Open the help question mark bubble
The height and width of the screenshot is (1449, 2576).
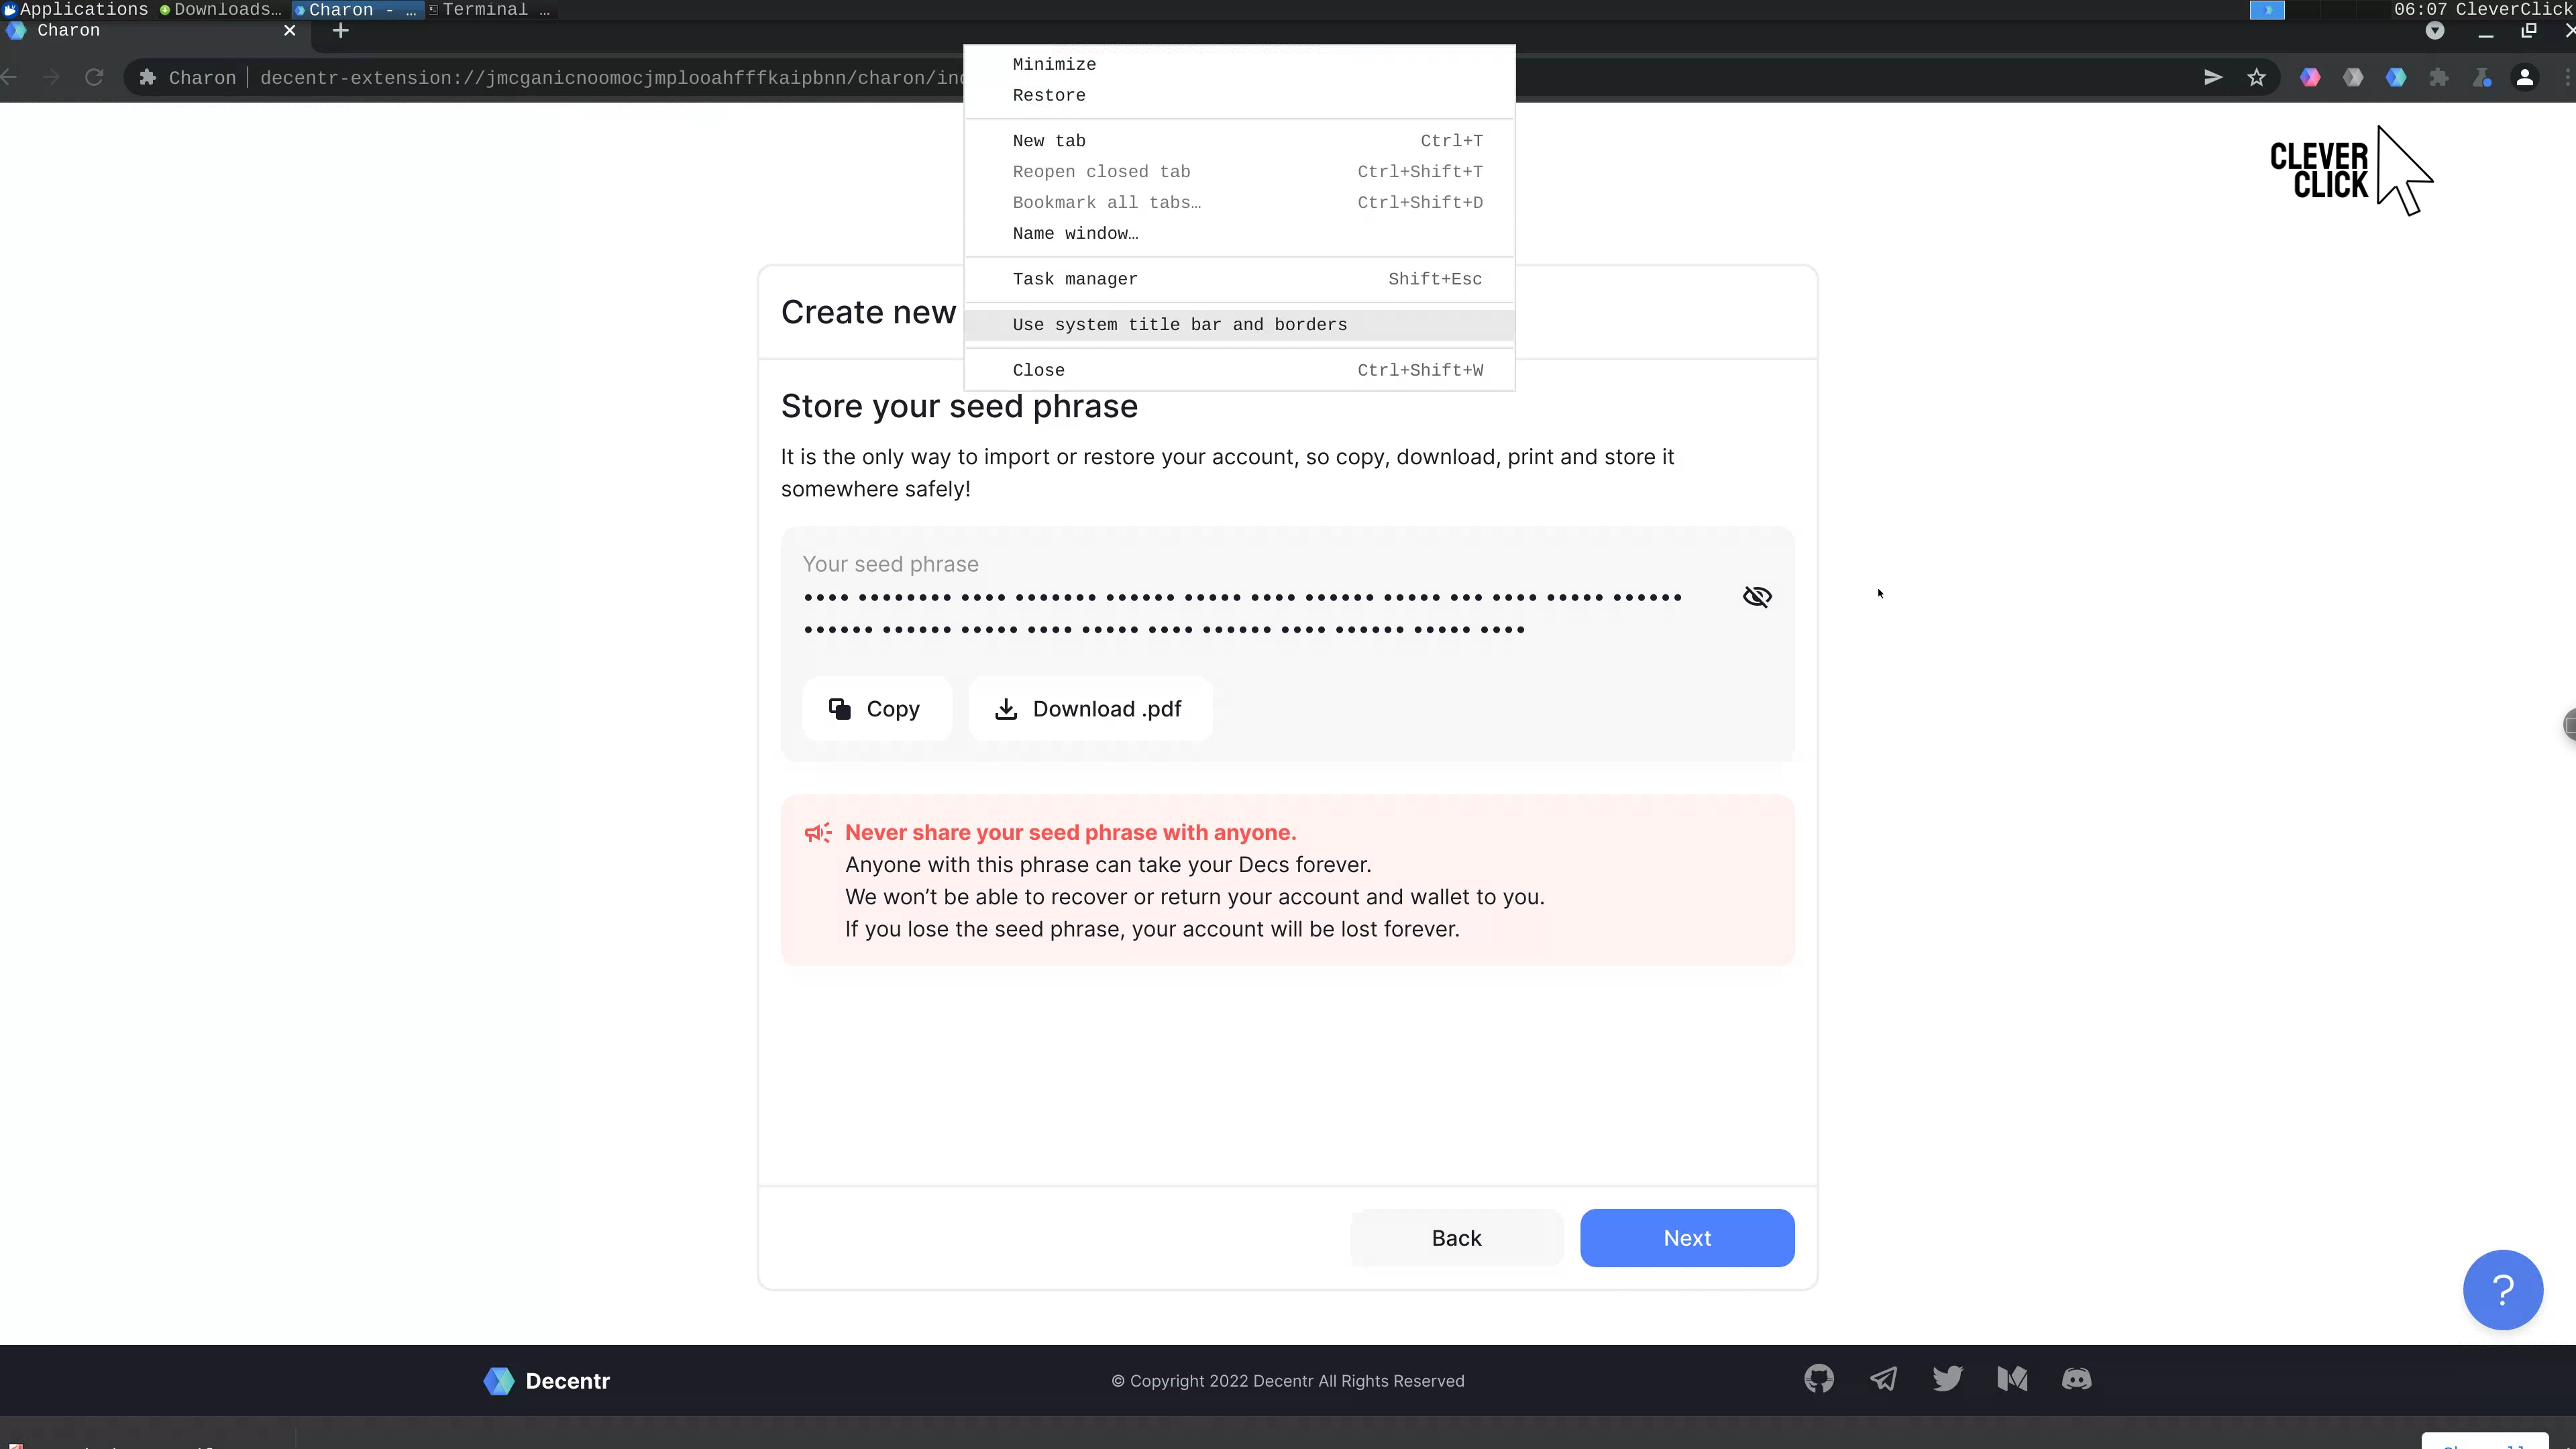click(x=2502, y=1290)
